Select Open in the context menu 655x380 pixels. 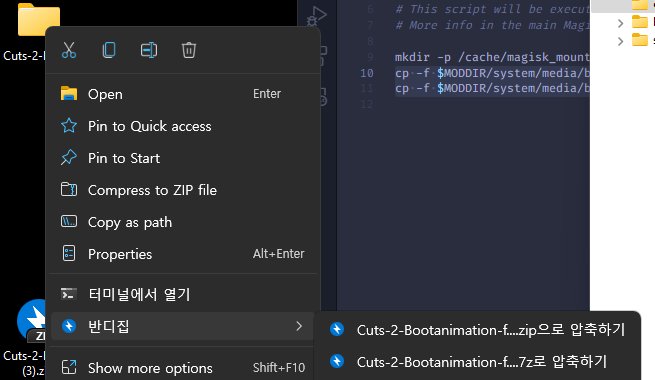coord(182,94)
